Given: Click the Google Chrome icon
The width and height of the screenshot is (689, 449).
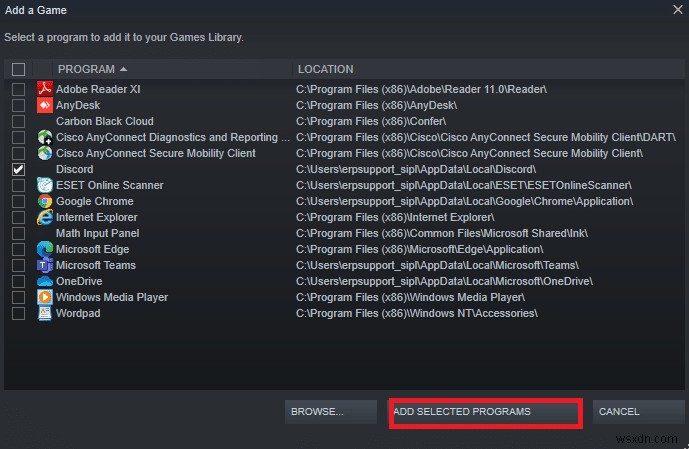Looking at the screenshot, I should [x=45, y=201].
